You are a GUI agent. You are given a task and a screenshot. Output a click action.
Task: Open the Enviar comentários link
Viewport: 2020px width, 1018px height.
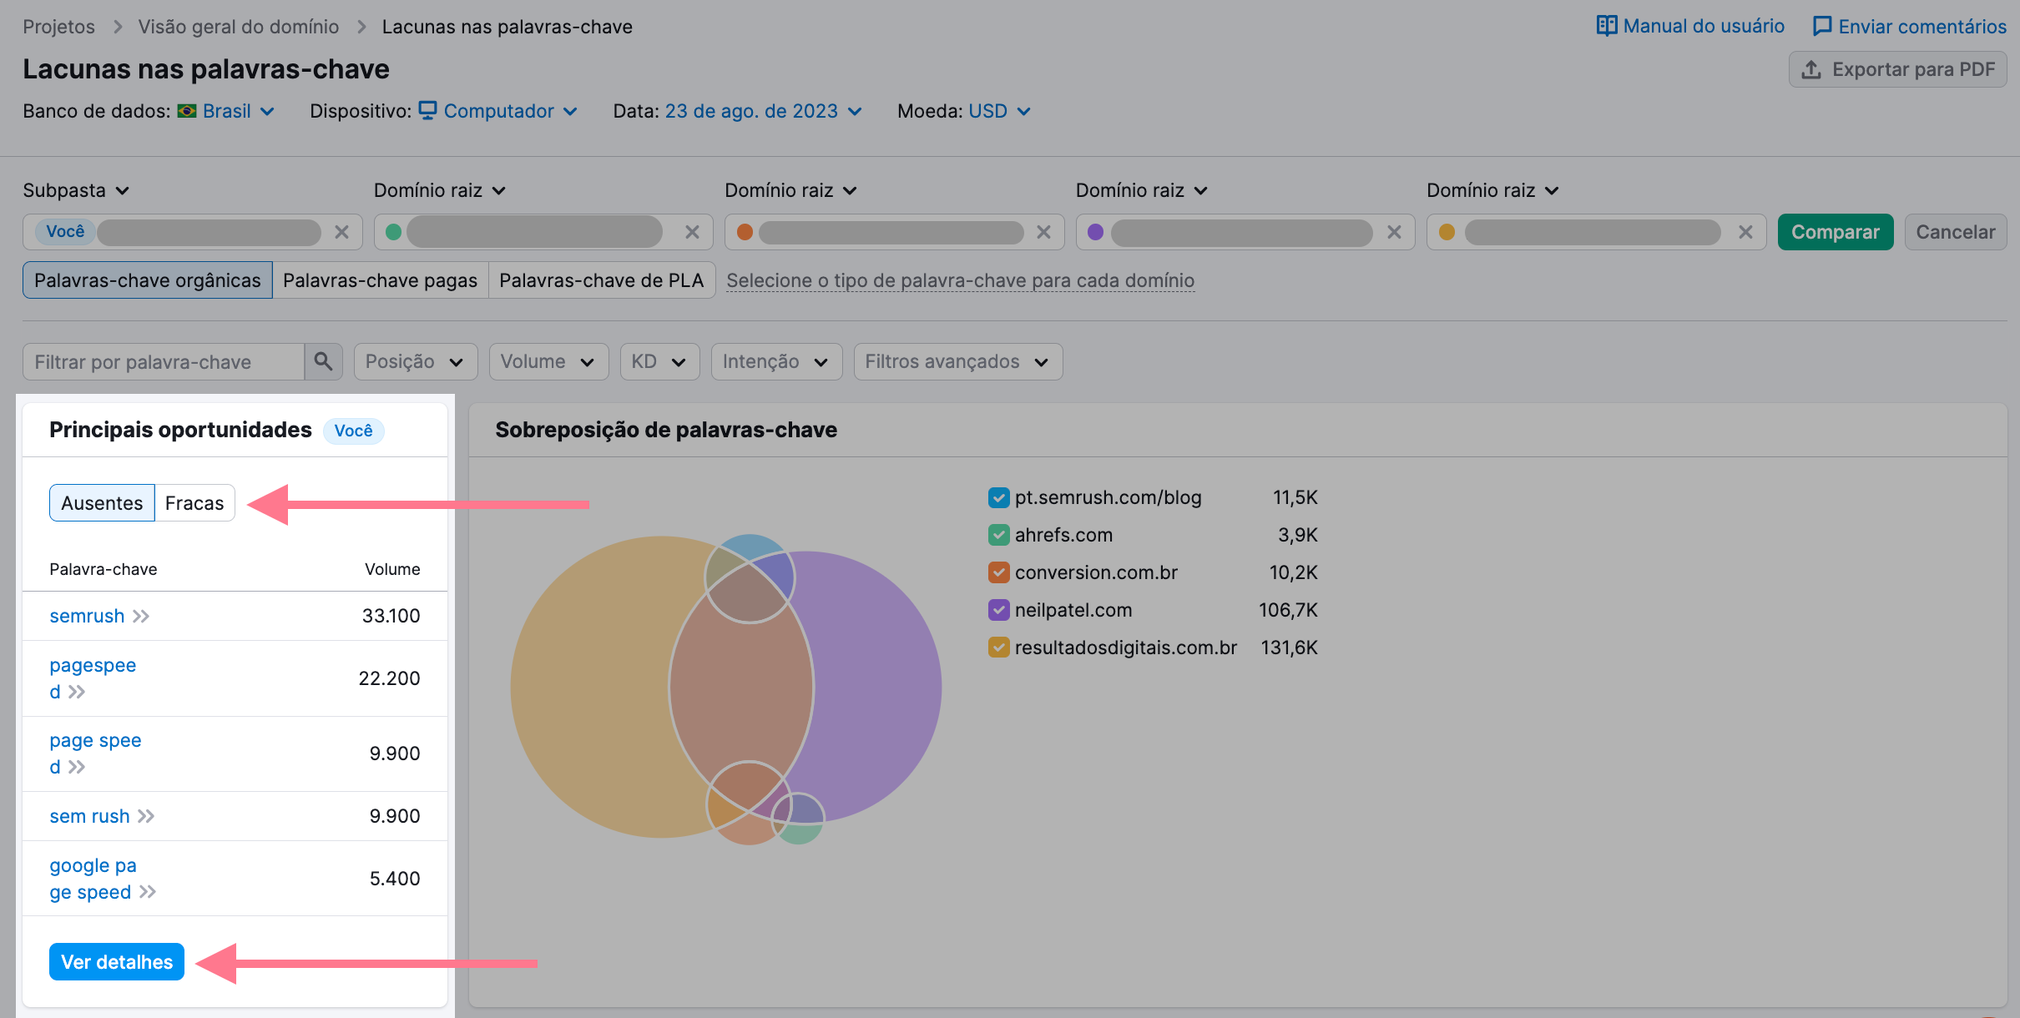click(1909, 26)
